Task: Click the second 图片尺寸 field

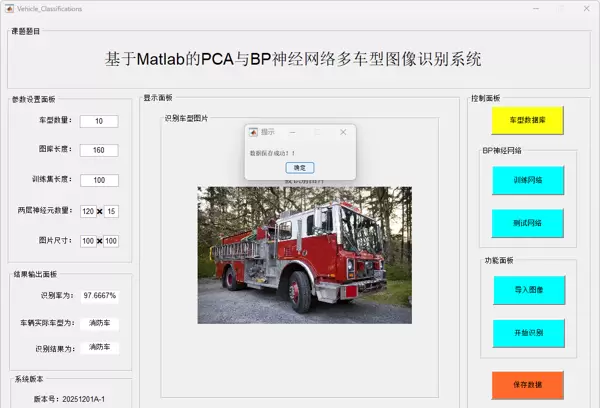Action: (x=111, y=241)
